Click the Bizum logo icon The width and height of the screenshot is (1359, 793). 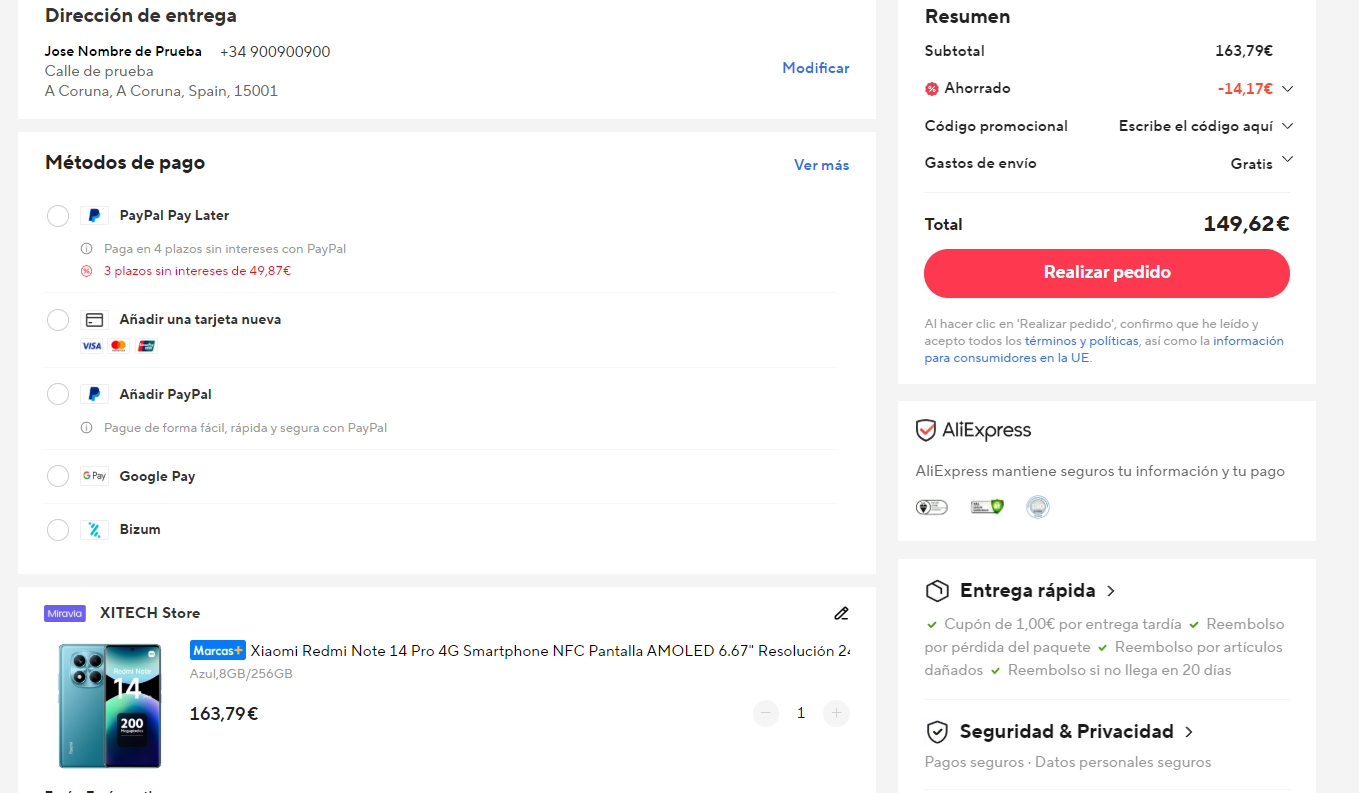(94, 530)
